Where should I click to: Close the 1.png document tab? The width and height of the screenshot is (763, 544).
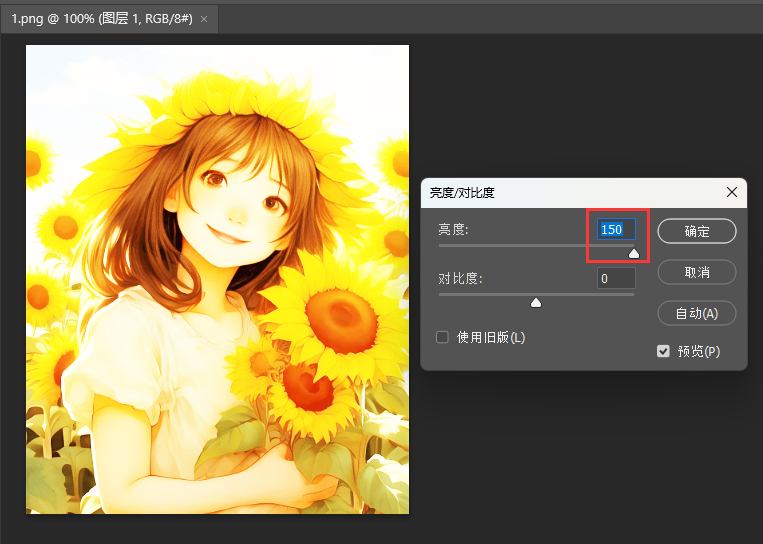(x=204, y=19)
